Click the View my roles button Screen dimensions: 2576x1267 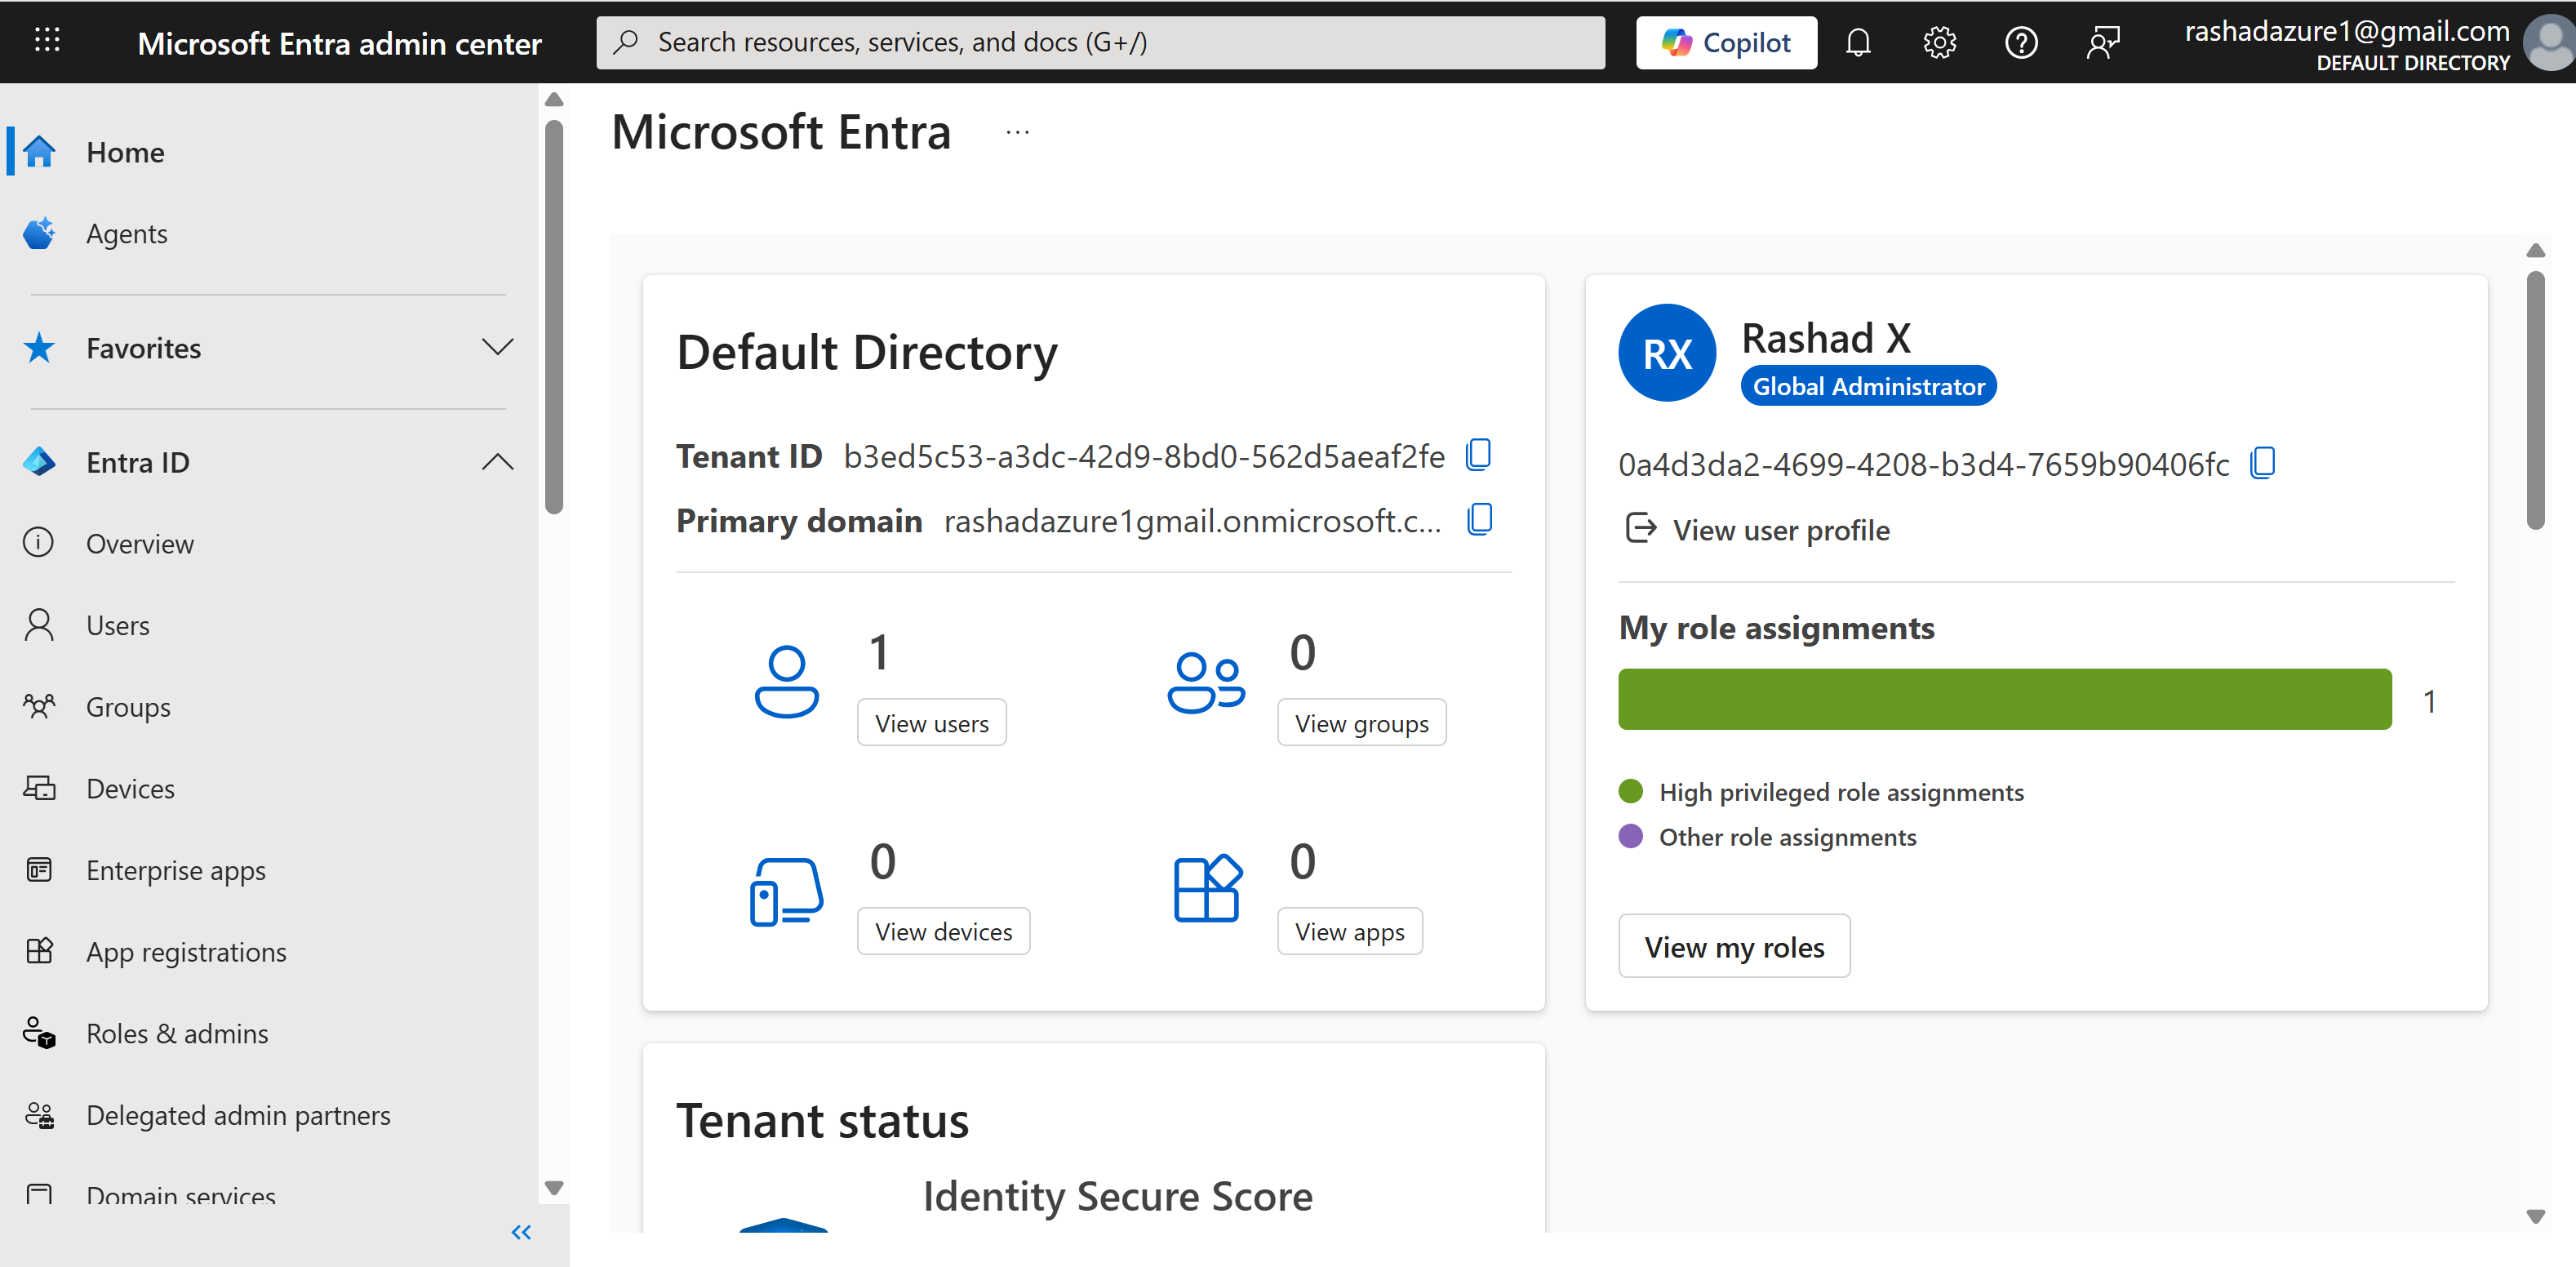(x=1734, y=946)
